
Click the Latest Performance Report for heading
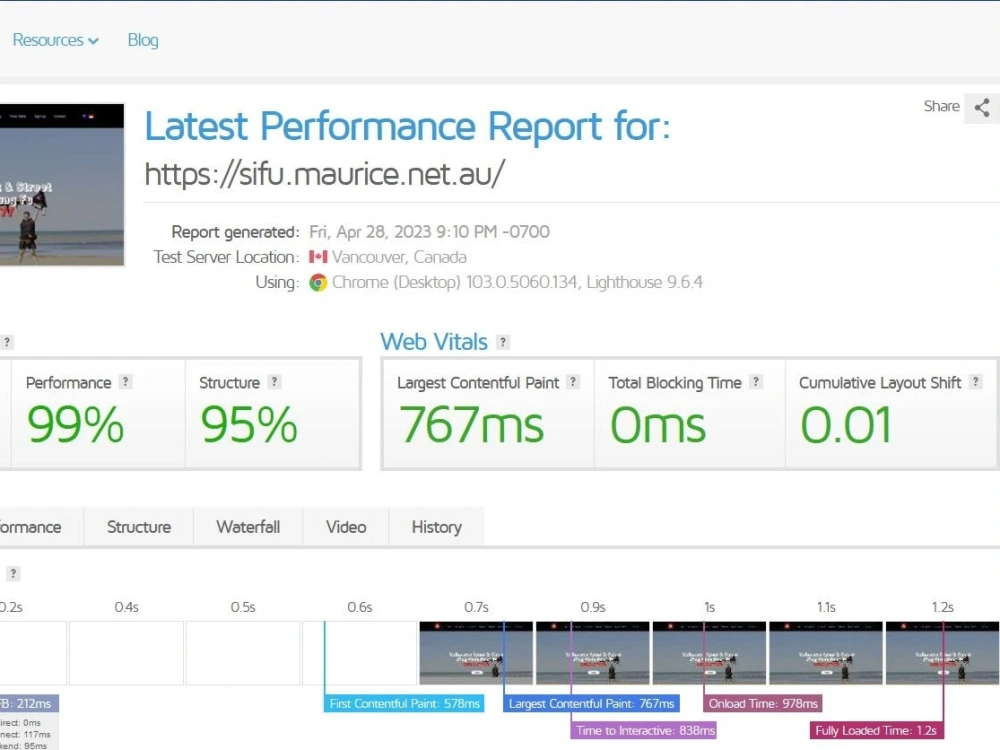408,126
